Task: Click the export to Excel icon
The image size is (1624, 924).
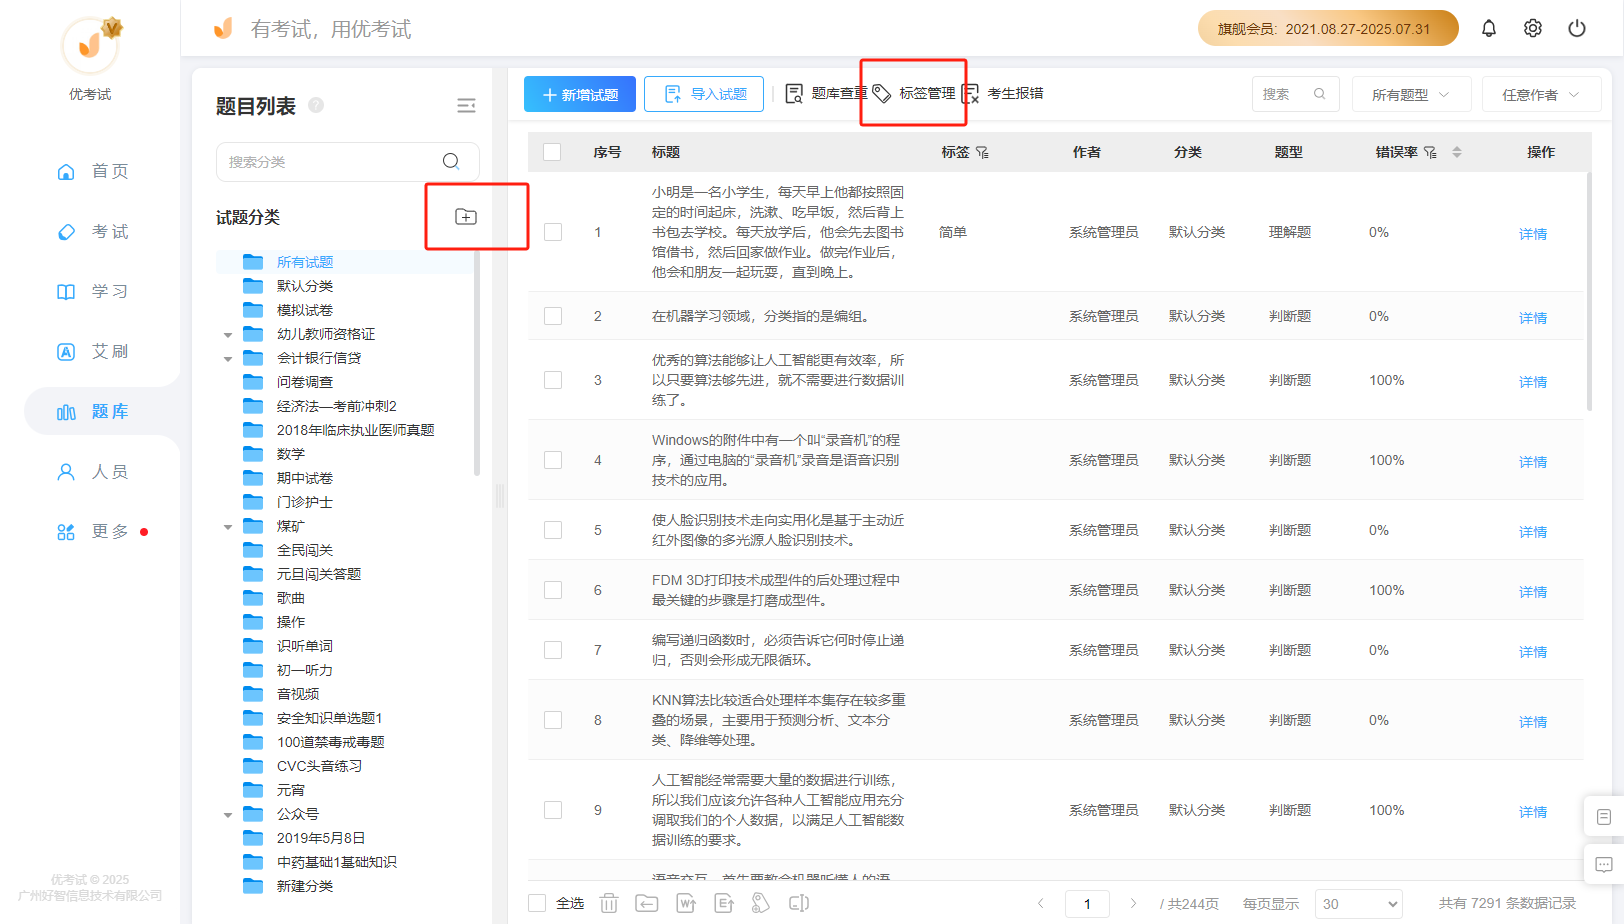Action: click(724, 903)
